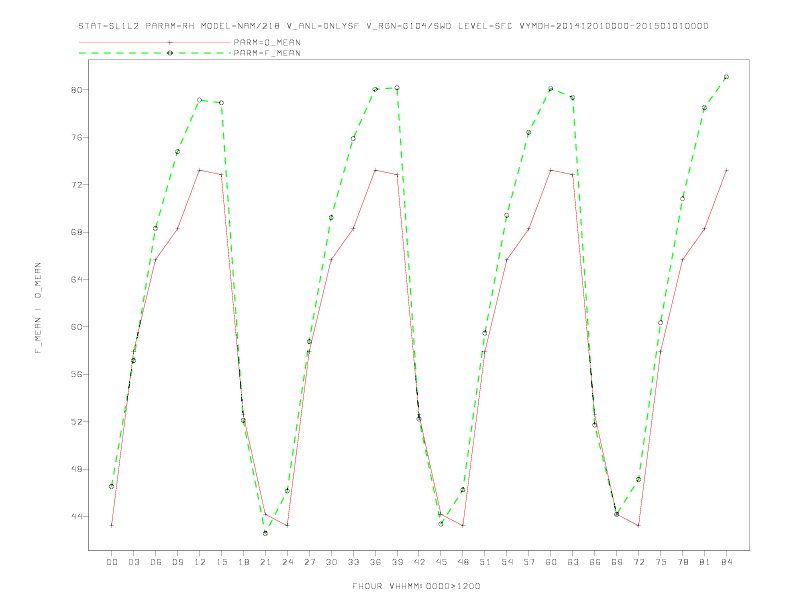The height and width of the screenshot is (612, 792).
Task: Click the x-axis label 33
Action: click(x=354, y=562)
